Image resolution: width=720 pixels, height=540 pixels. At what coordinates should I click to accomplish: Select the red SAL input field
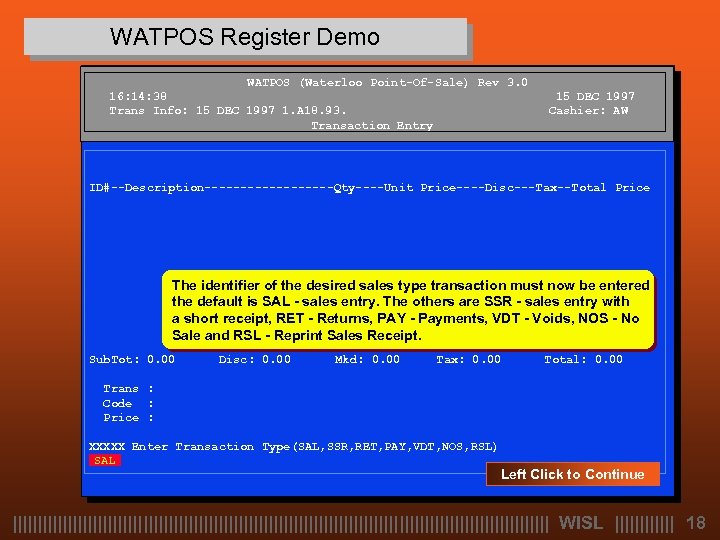point(105,460)
